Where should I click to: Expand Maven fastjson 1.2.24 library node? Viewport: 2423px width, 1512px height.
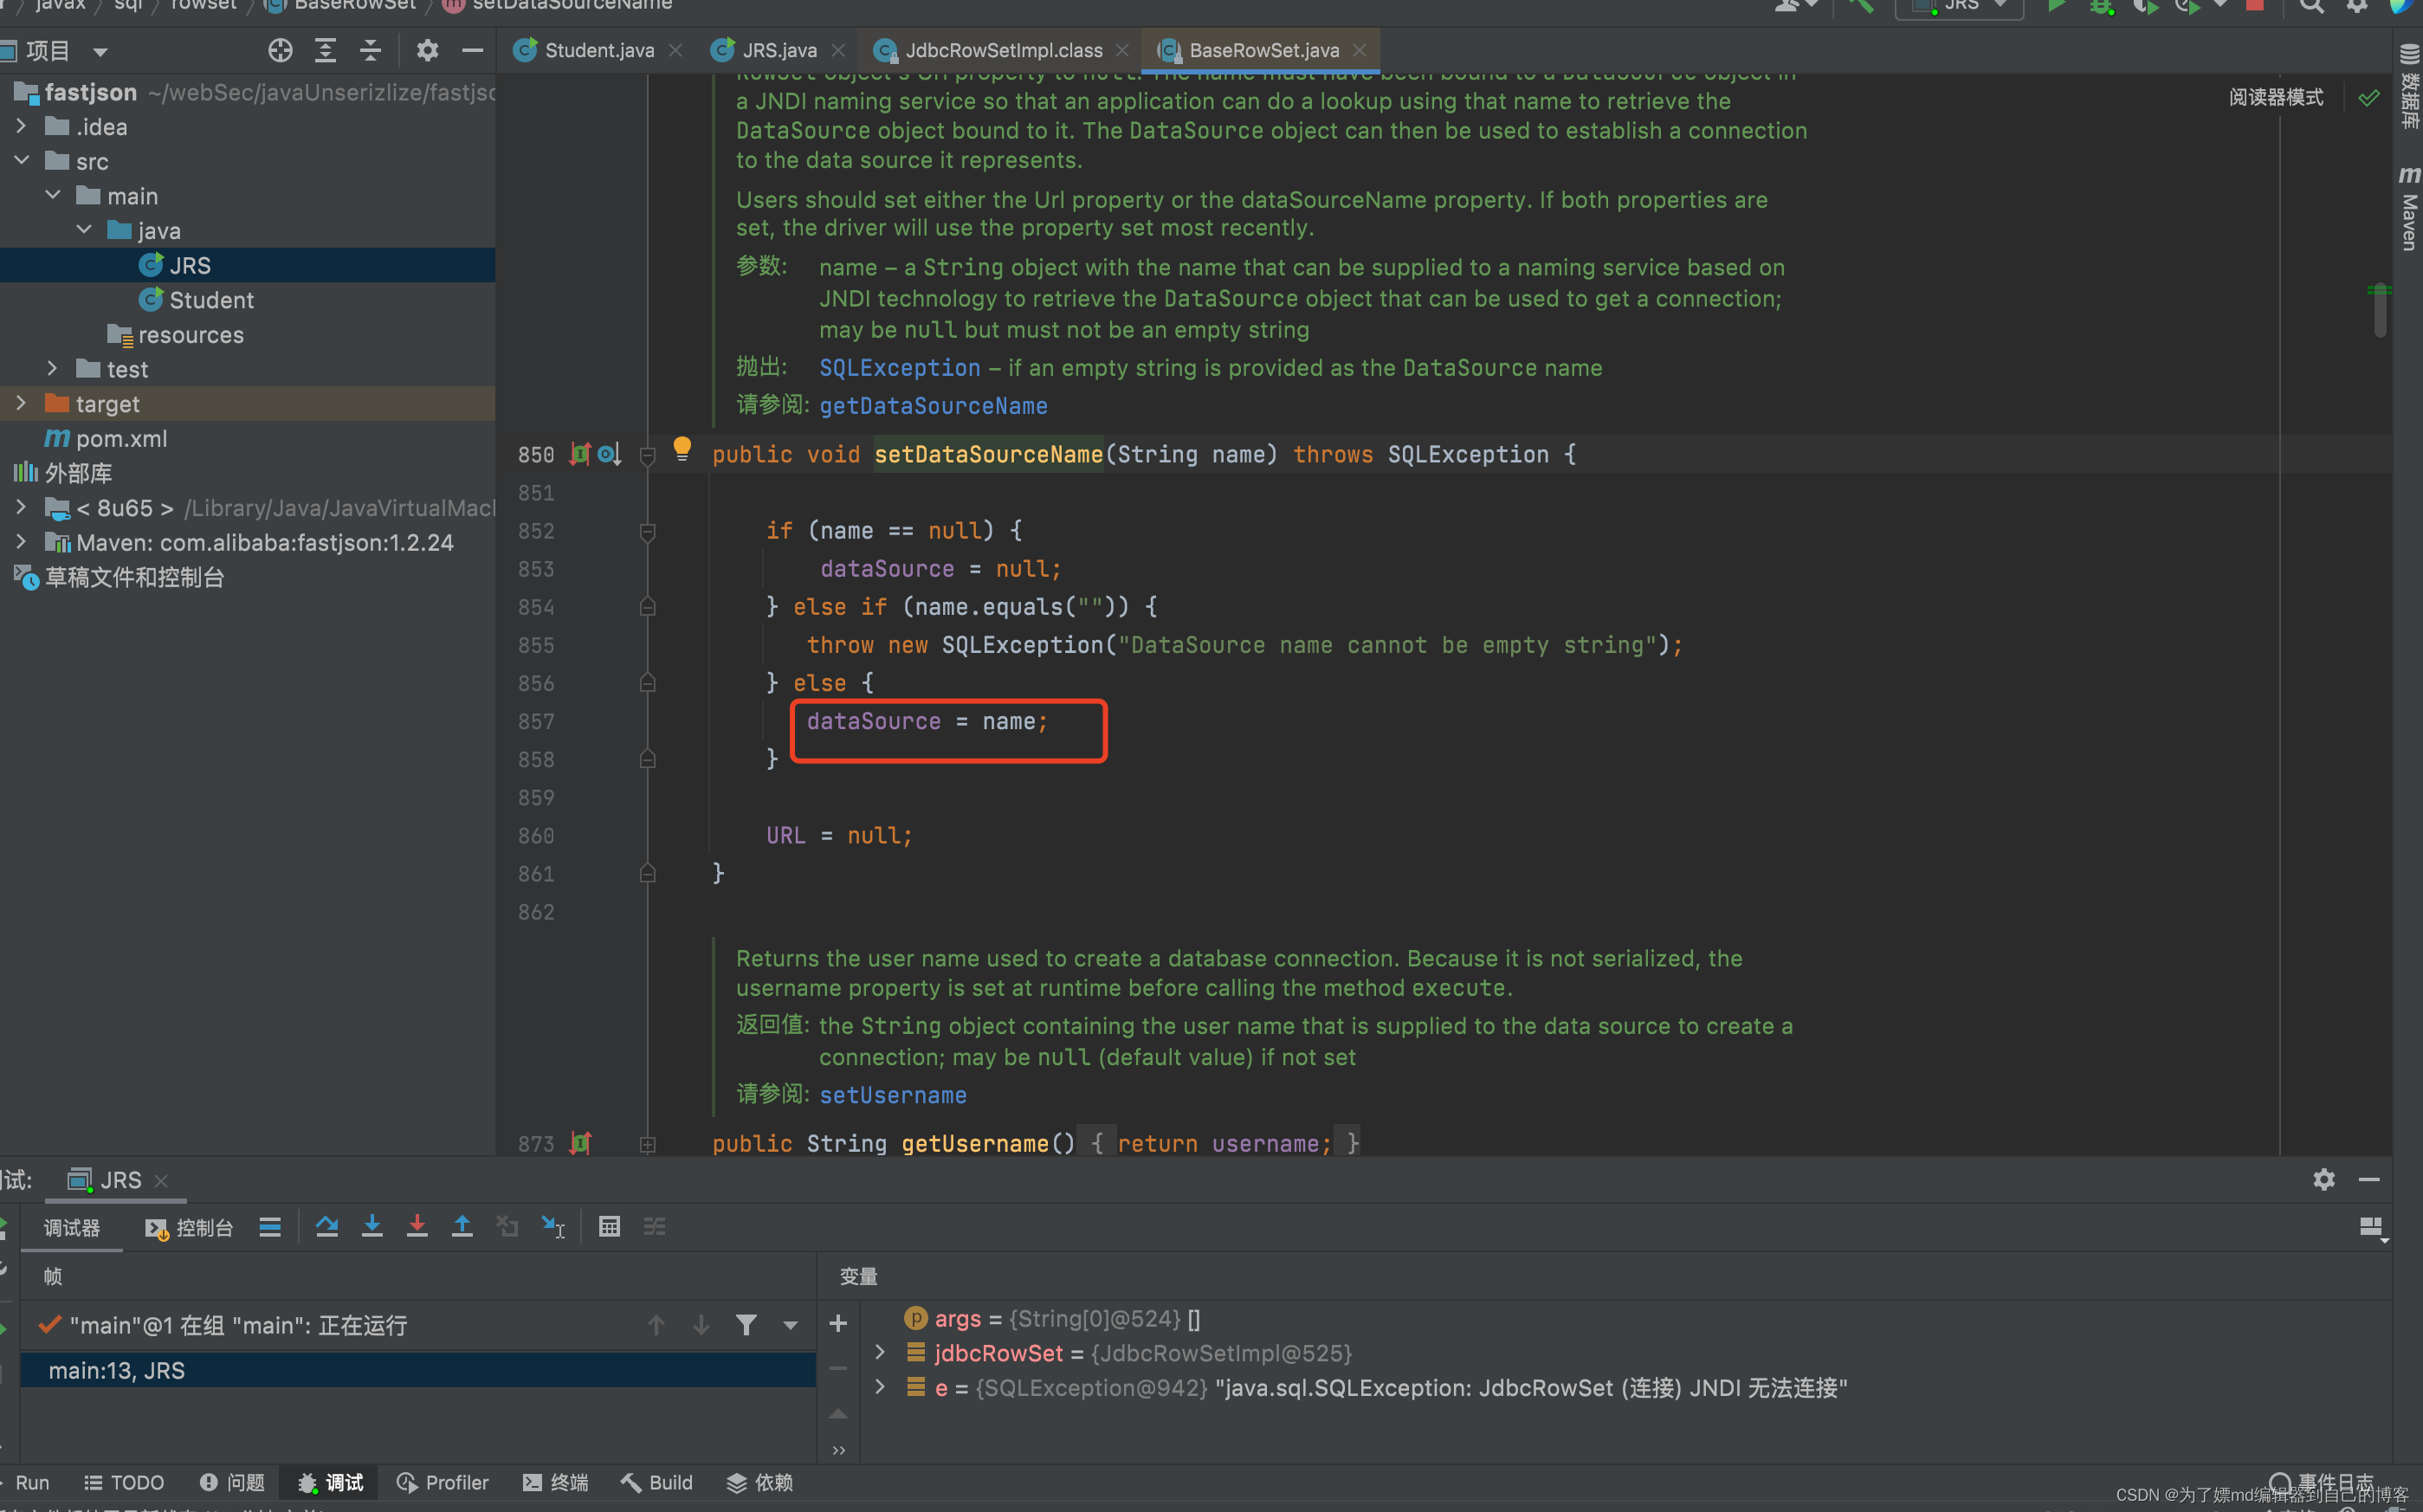pyautogui.click(x=21, y=542)
